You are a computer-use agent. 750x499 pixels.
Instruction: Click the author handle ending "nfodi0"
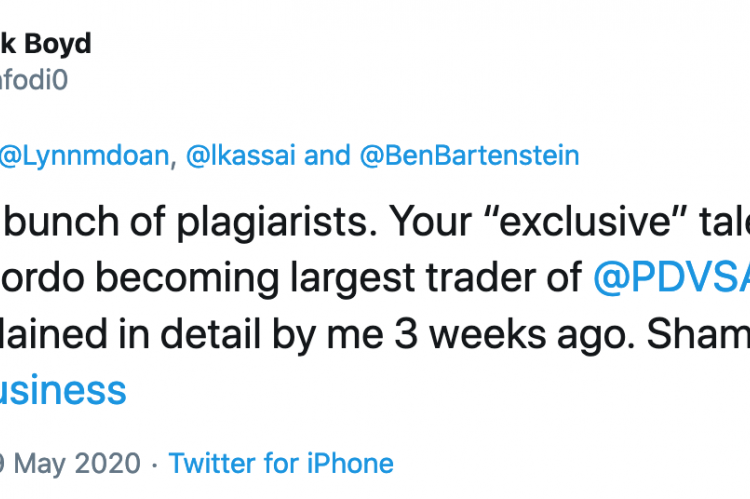(x=33, y=80)
